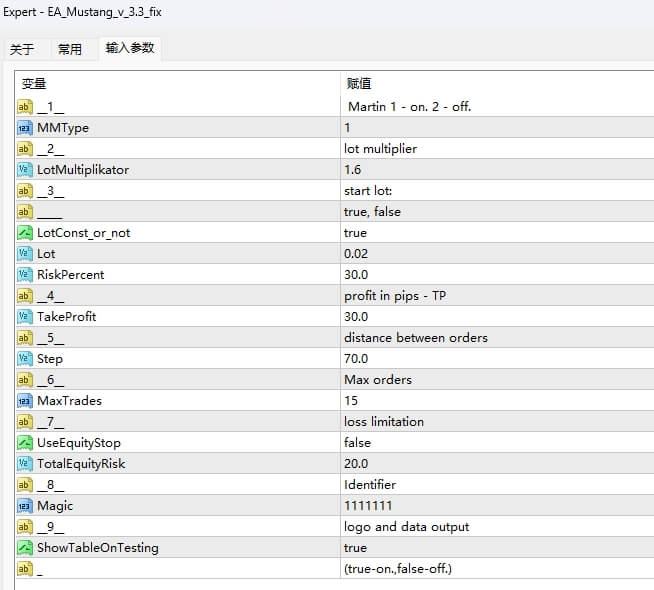
Task: Click the integer icon beside MMType
Action: pos(25,128)
